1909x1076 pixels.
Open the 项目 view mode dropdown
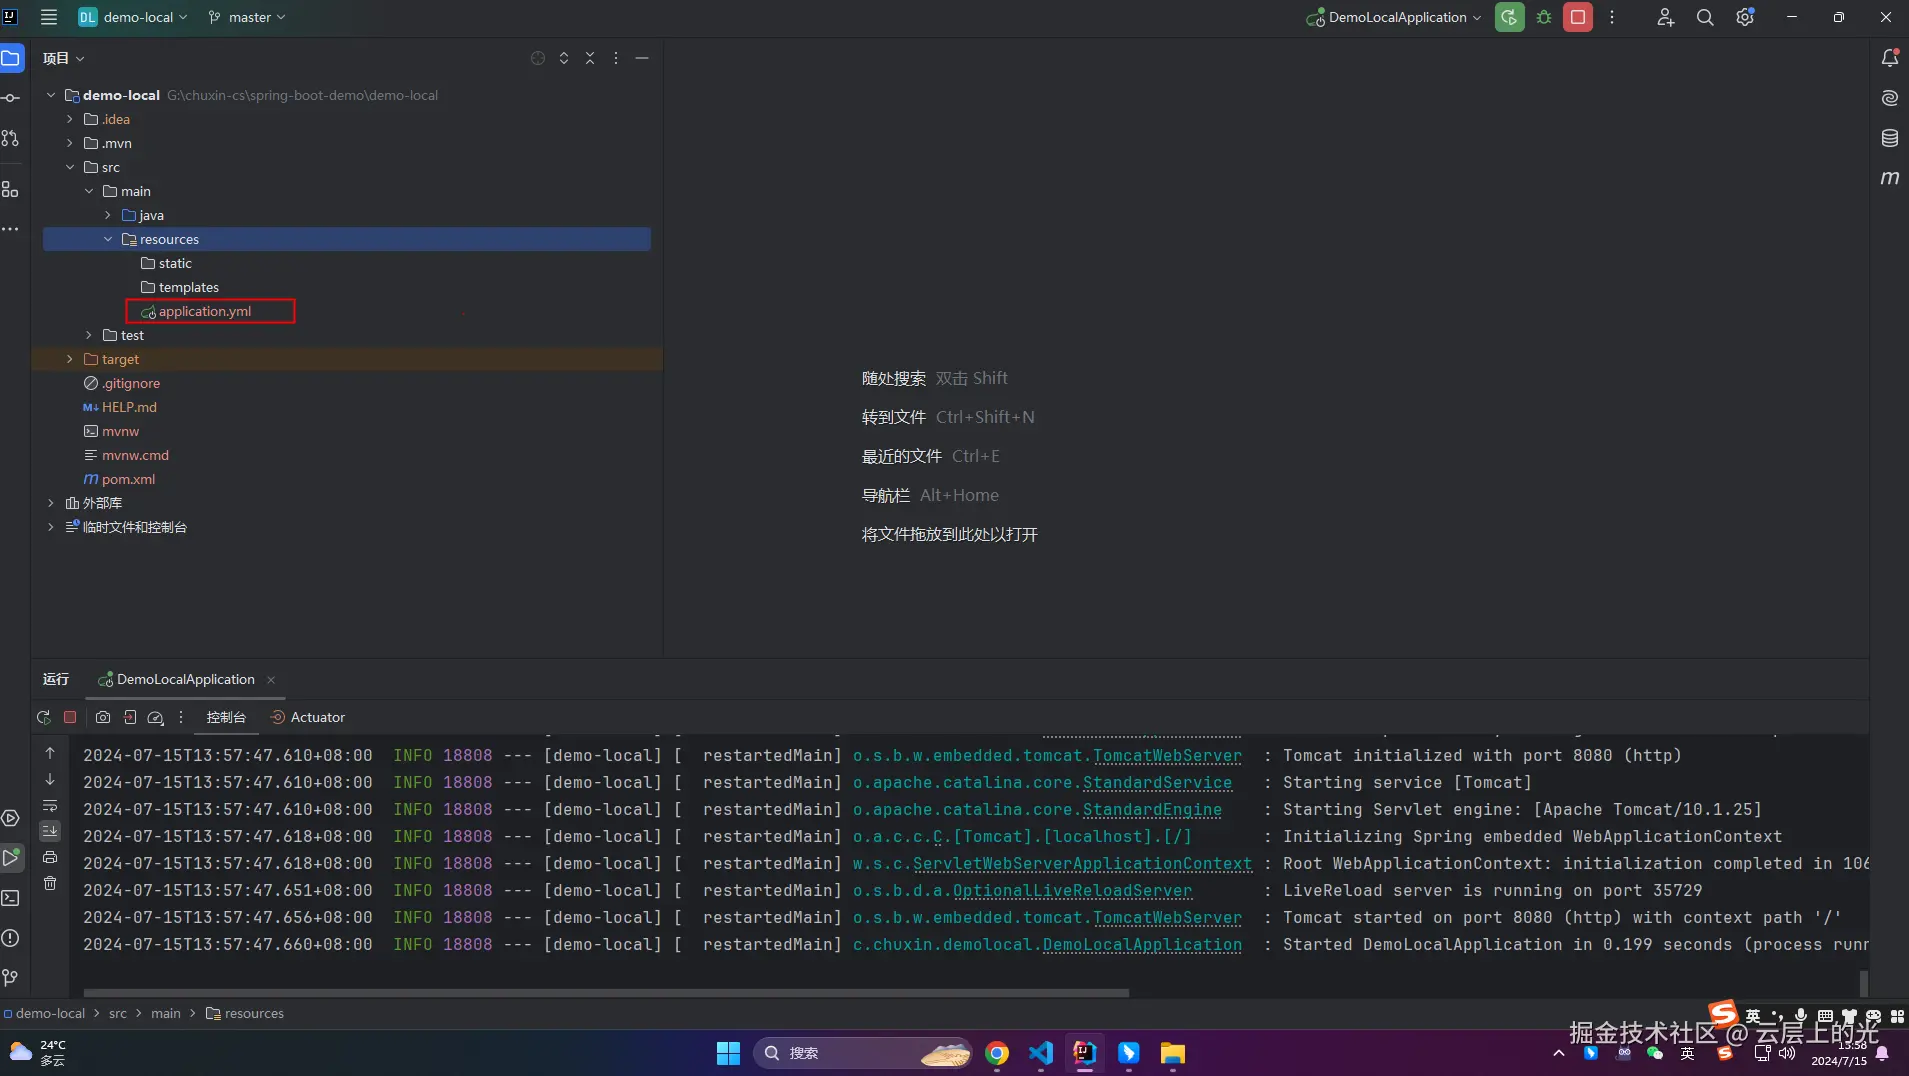click(63, 58)
